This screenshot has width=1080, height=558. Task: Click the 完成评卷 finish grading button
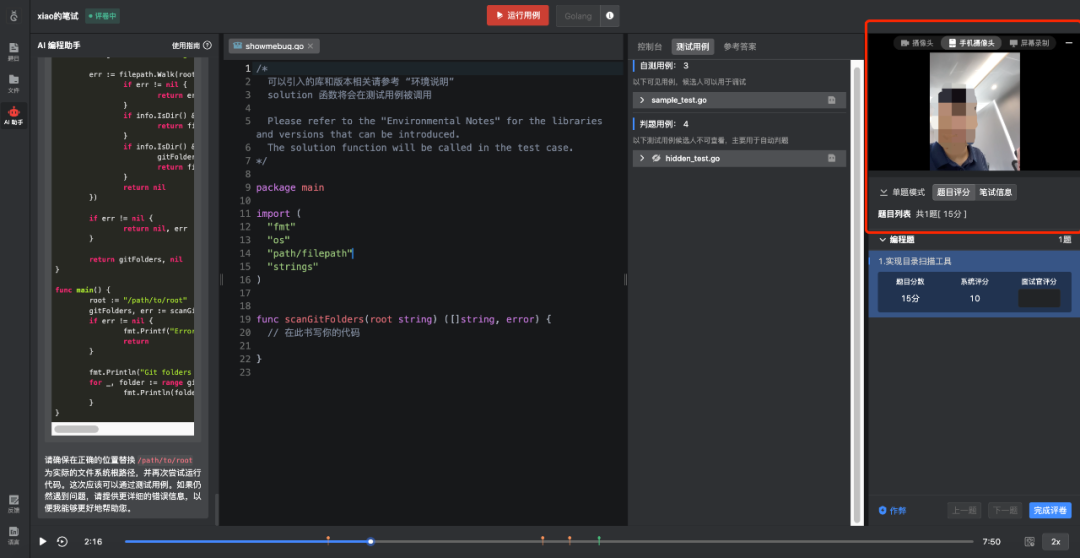1050,510
